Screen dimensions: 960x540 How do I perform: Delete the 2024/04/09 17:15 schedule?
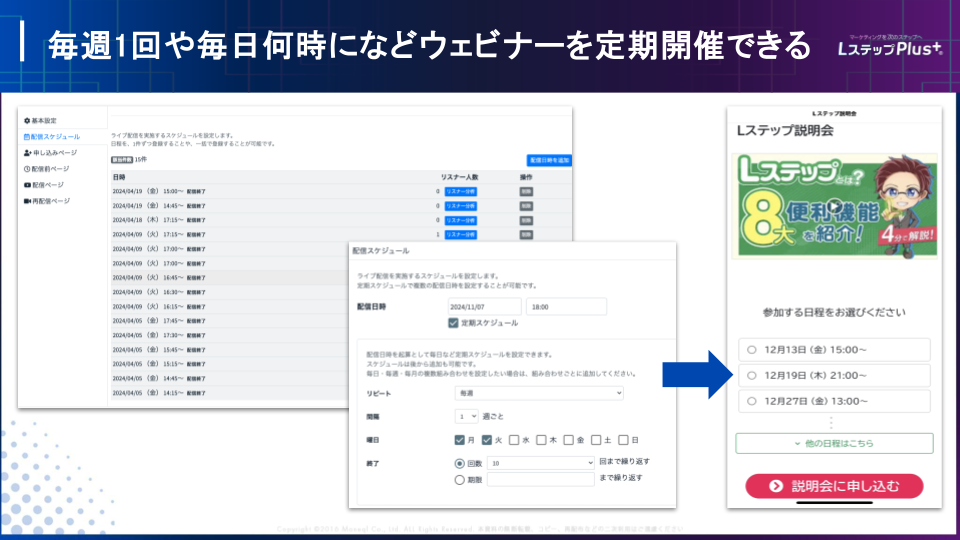pos(526,234)
